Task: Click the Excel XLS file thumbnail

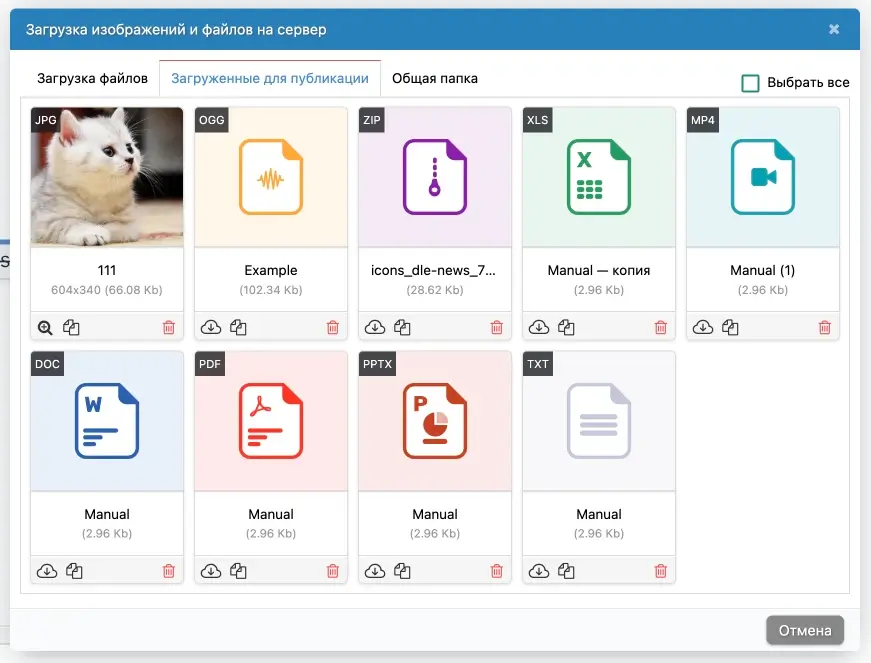Action: 598,177
